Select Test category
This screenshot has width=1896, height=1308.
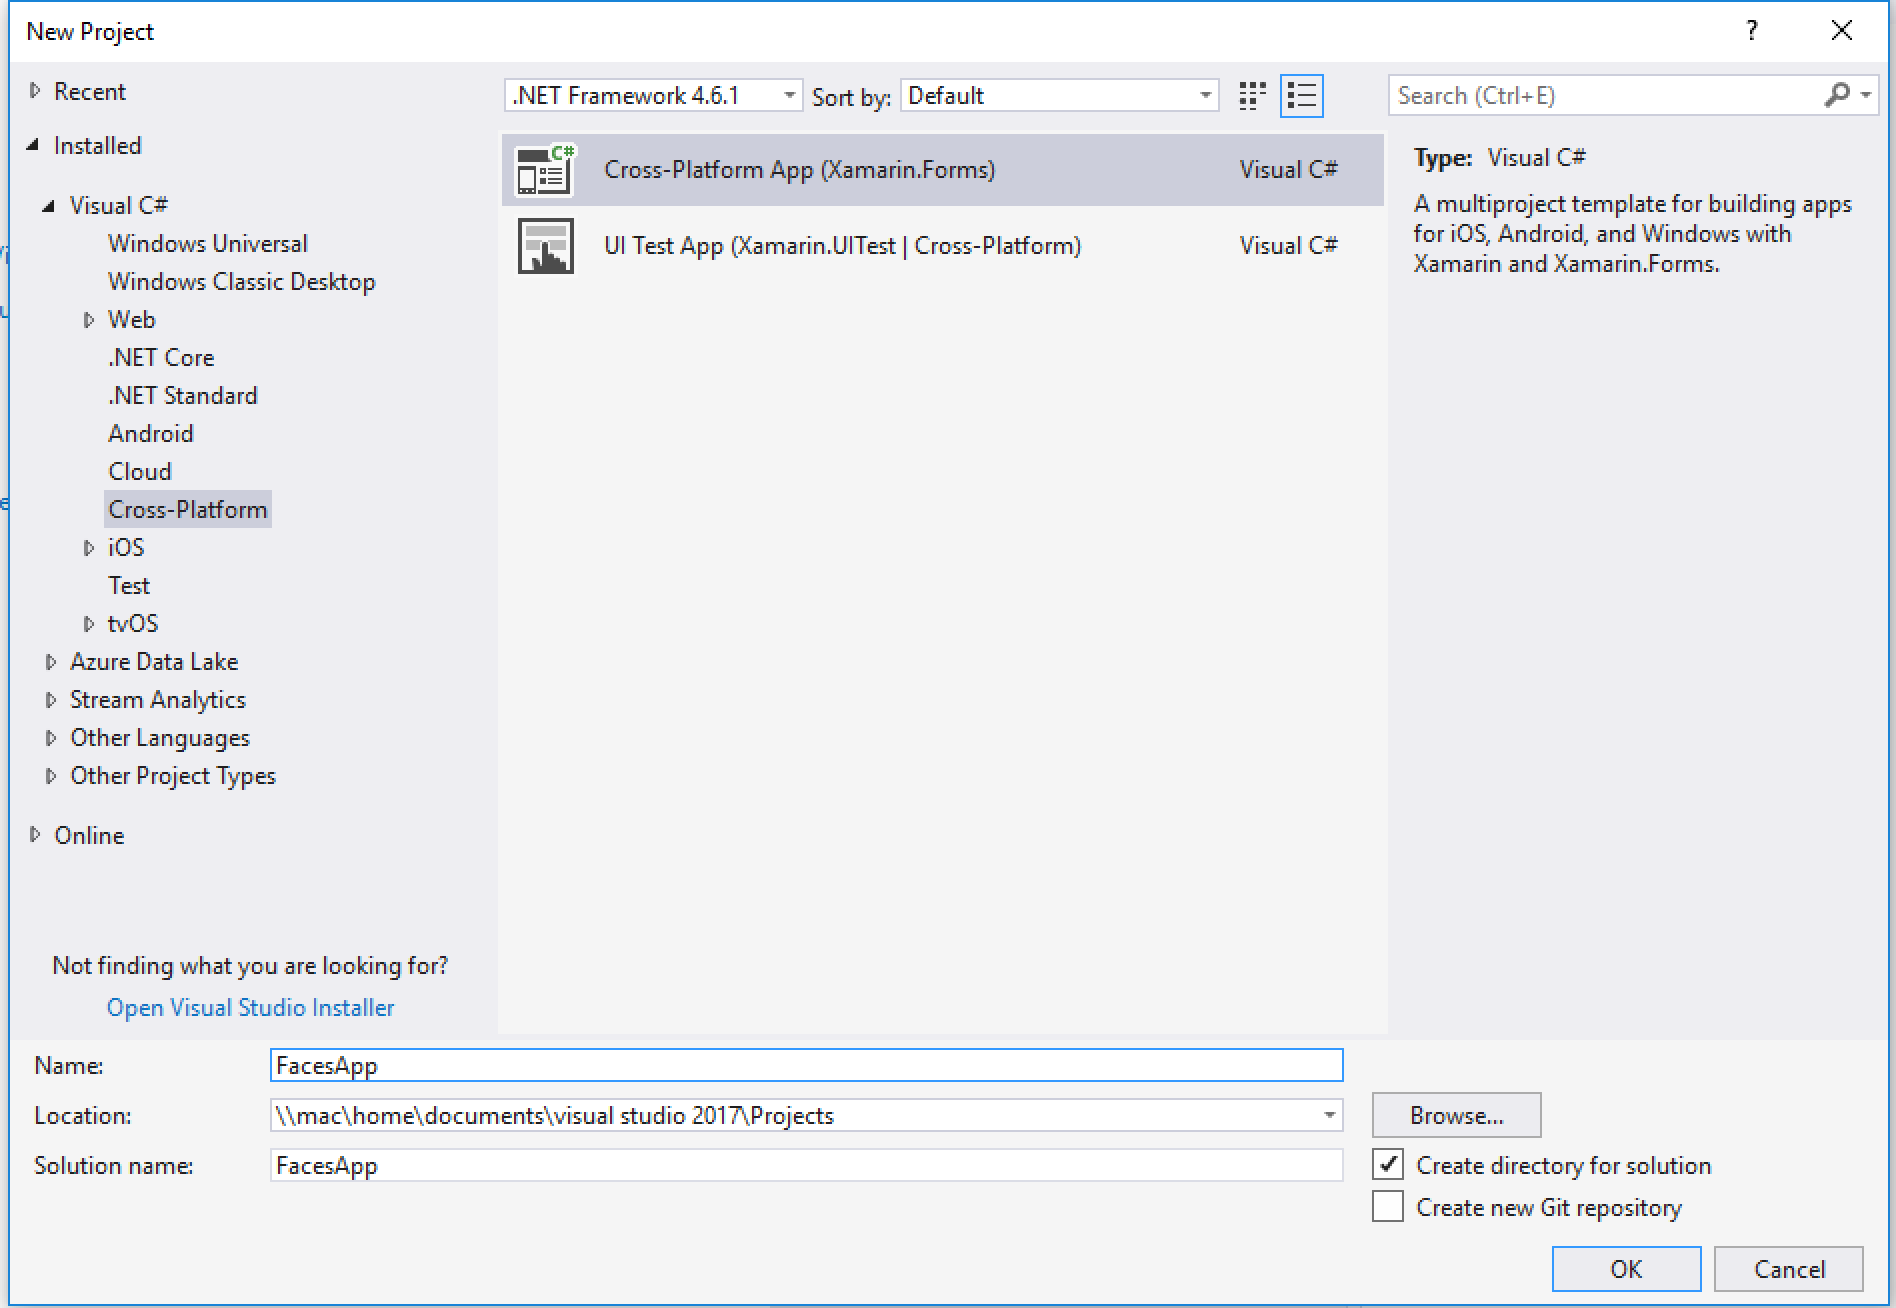coord(129,585)
